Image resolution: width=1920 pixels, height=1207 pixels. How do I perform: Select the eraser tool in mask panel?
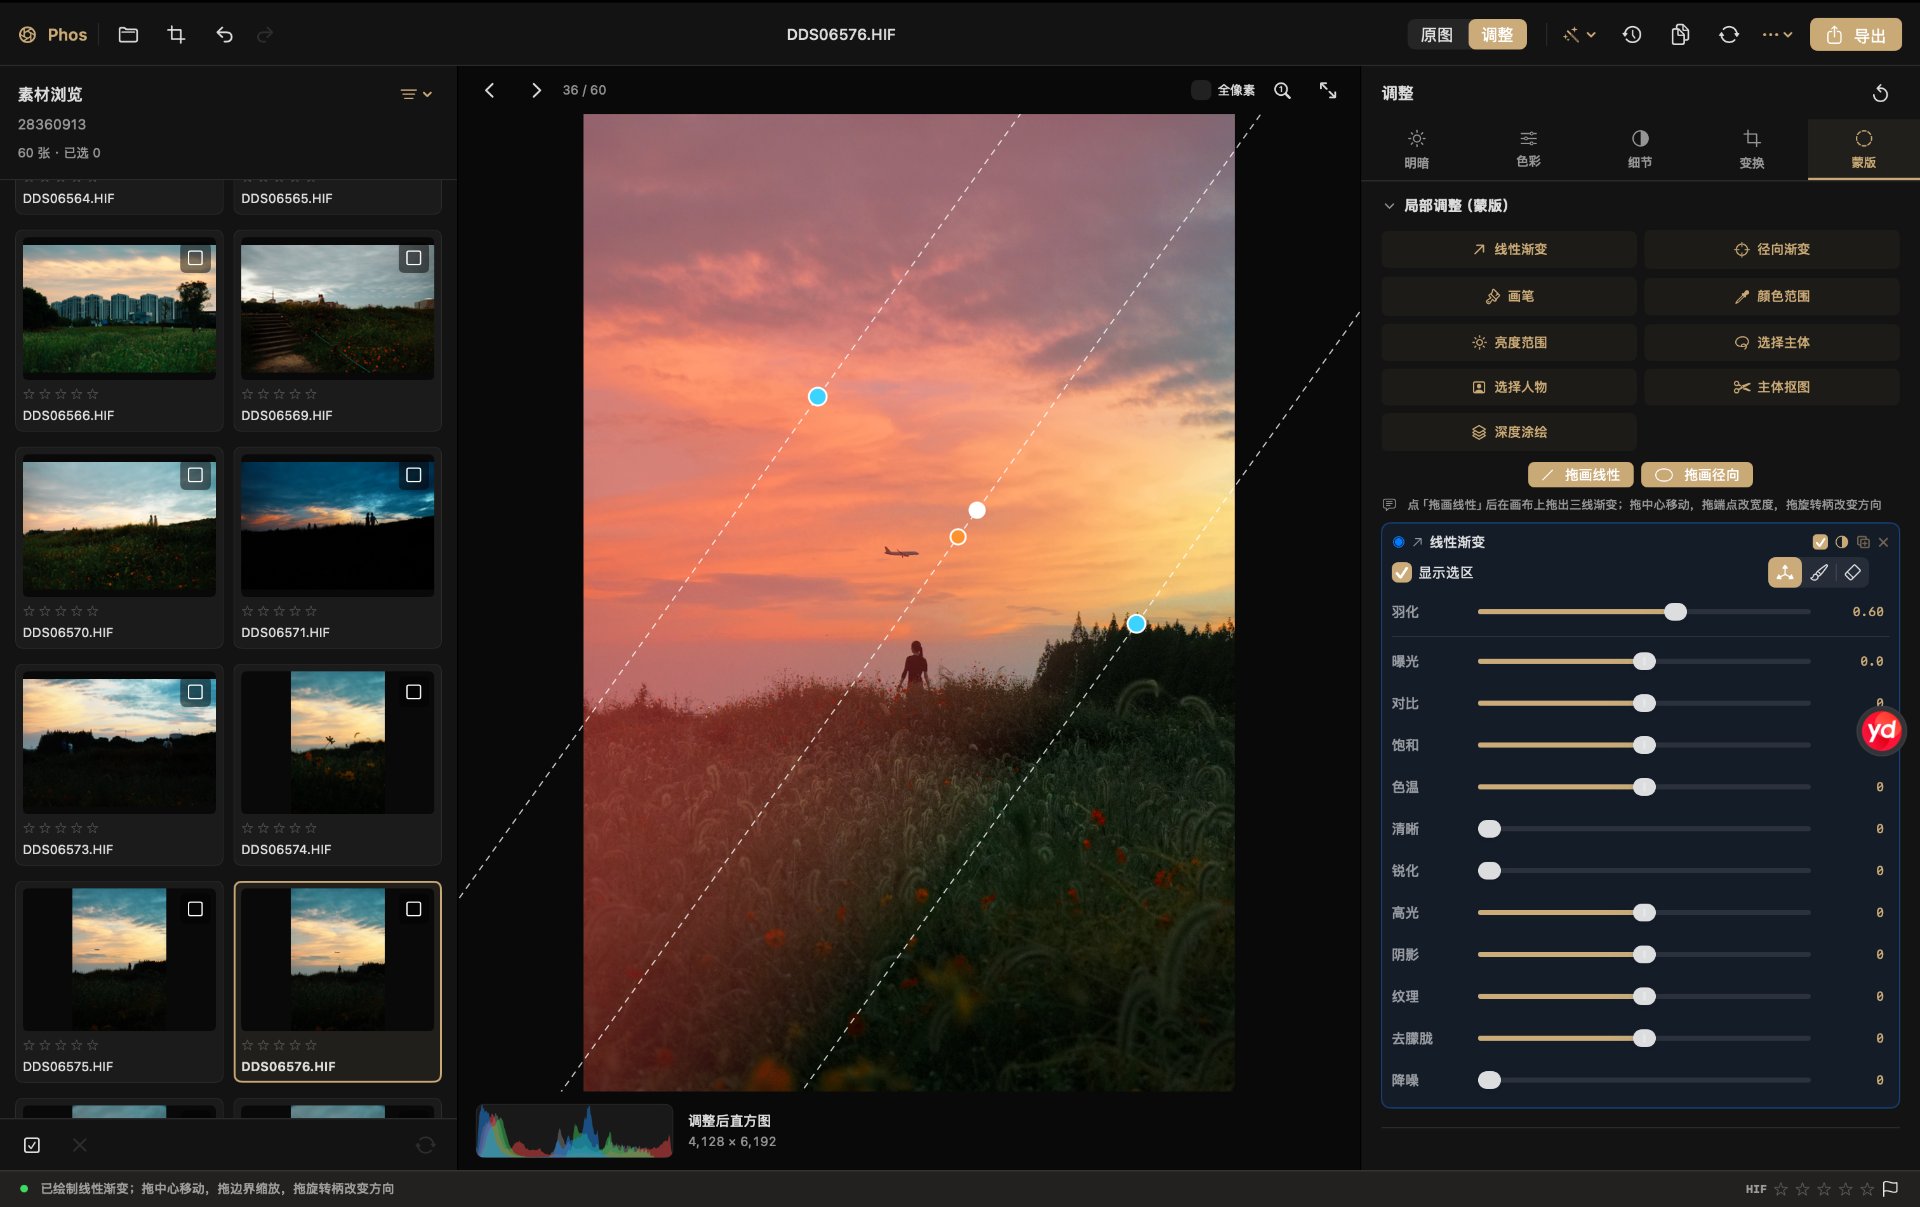(1852, 572)
